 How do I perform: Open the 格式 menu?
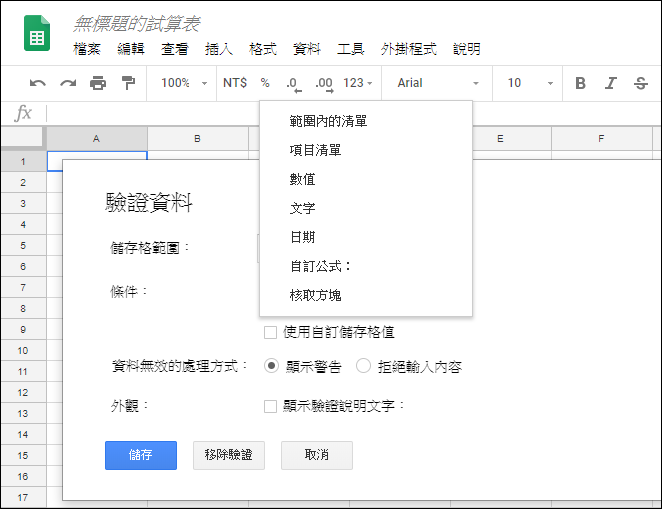pos(263,49)
